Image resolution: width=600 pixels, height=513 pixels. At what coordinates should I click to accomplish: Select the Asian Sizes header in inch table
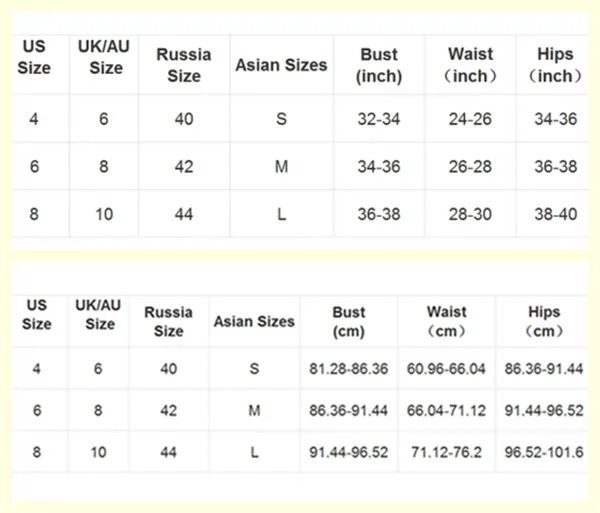coord(281,65)
